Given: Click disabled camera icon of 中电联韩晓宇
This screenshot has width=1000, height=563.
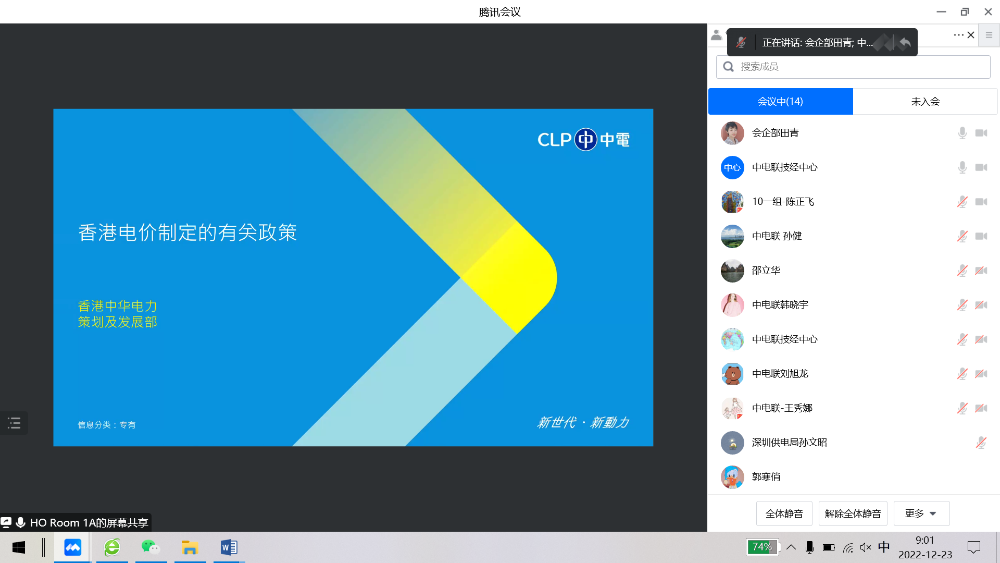Looking at the screenshot, I should pos(981,305).
